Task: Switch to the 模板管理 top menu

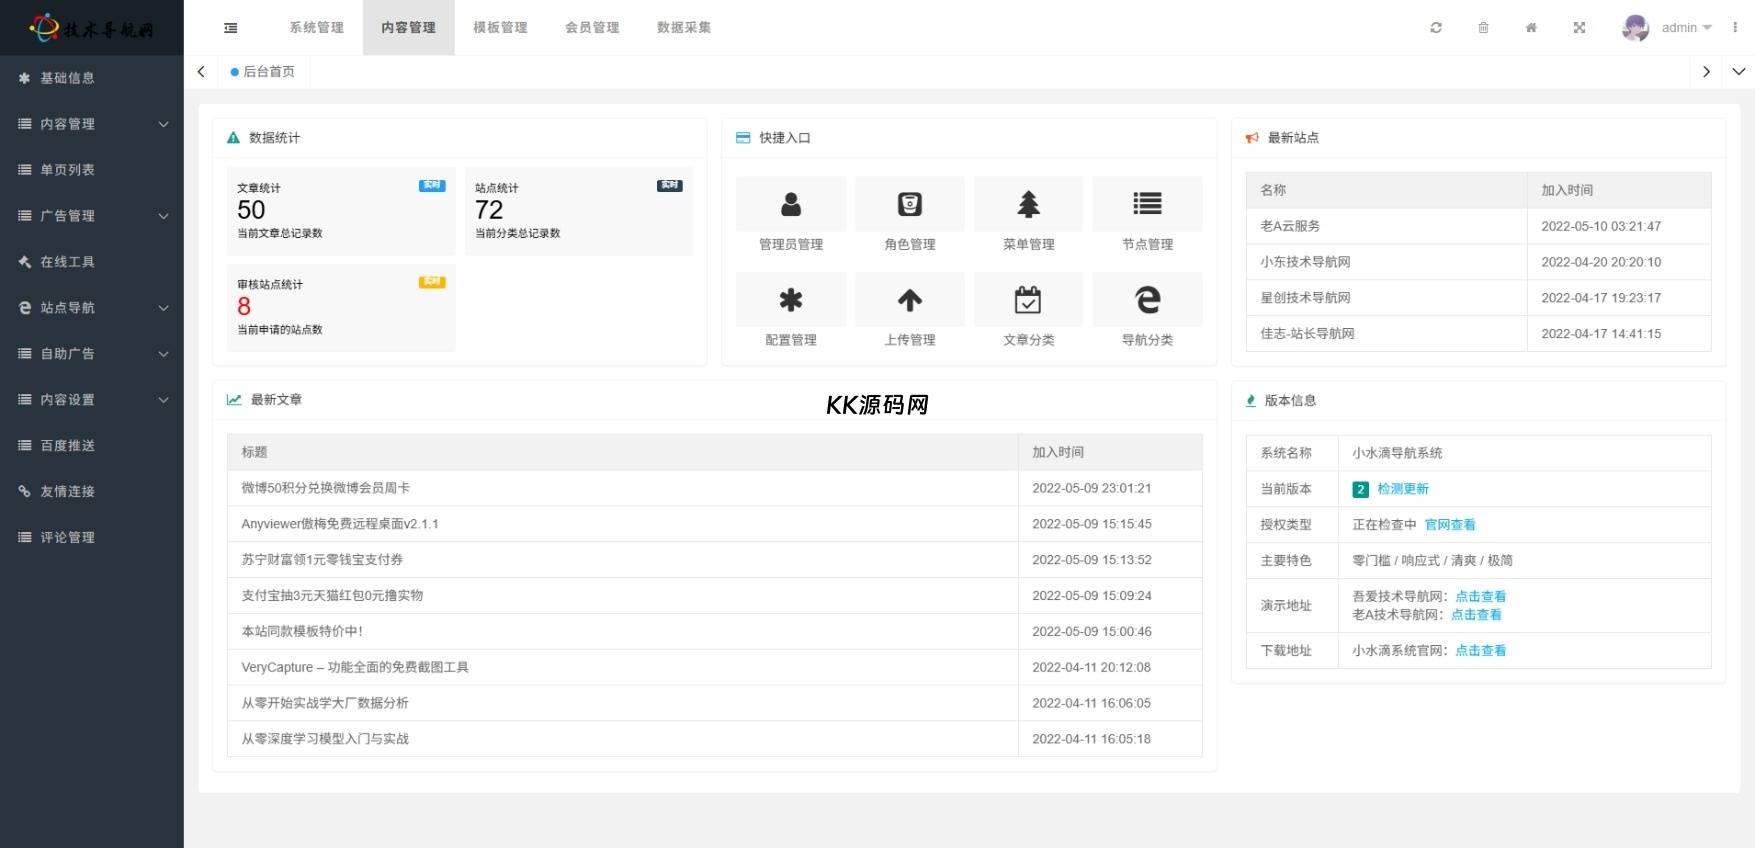Action: click(x=500, y=28)
